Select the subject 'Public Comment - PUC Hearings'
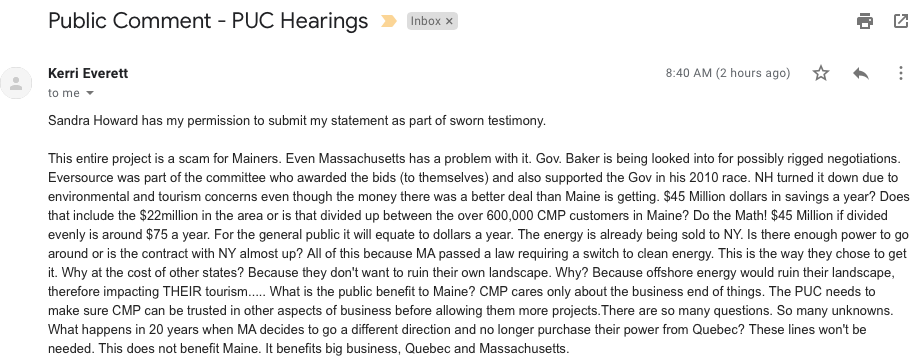 pyautogui.click(x=208, y=21)
